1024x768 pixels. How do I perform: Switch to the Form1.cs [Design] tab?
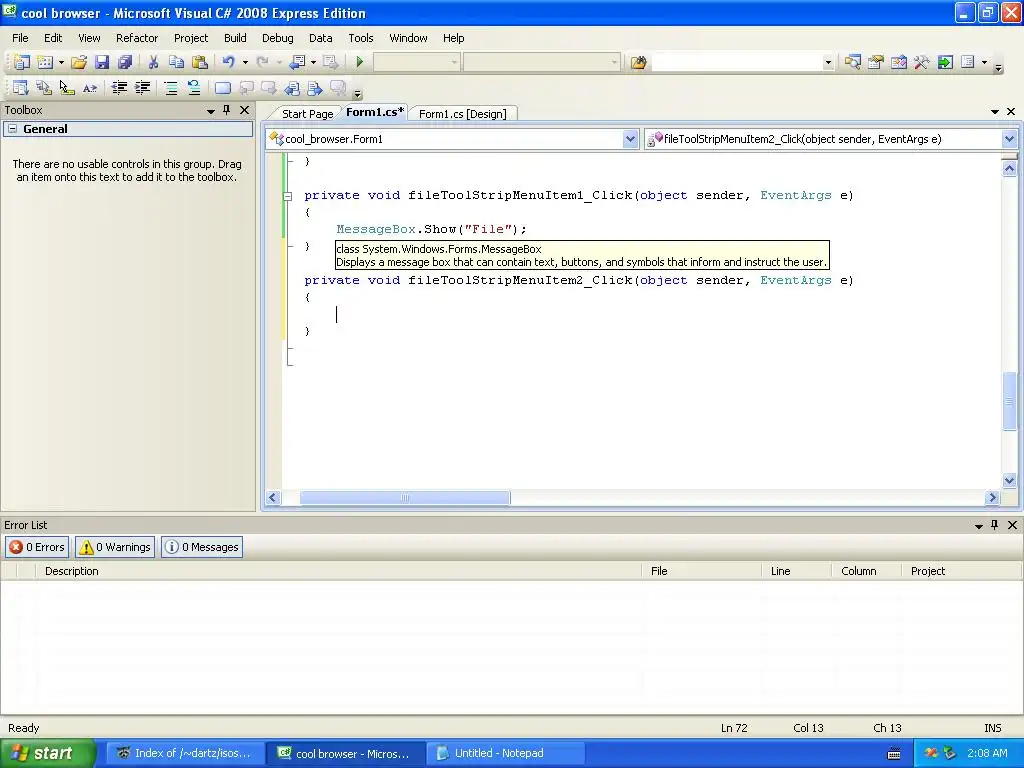pyautogui.click(x=462, y=114)
